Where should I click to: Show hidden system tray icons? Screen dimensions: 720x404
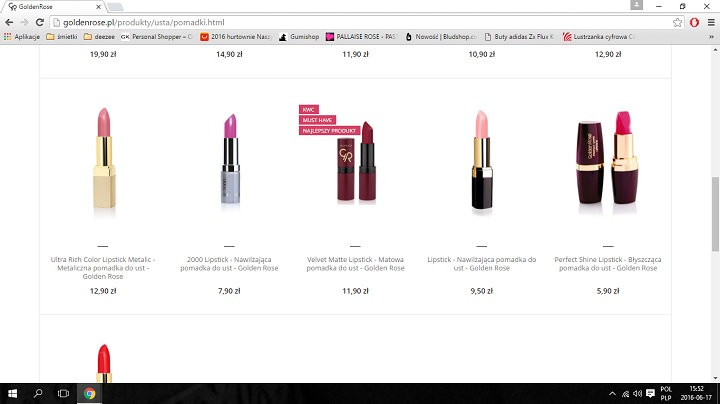point(612,393)
